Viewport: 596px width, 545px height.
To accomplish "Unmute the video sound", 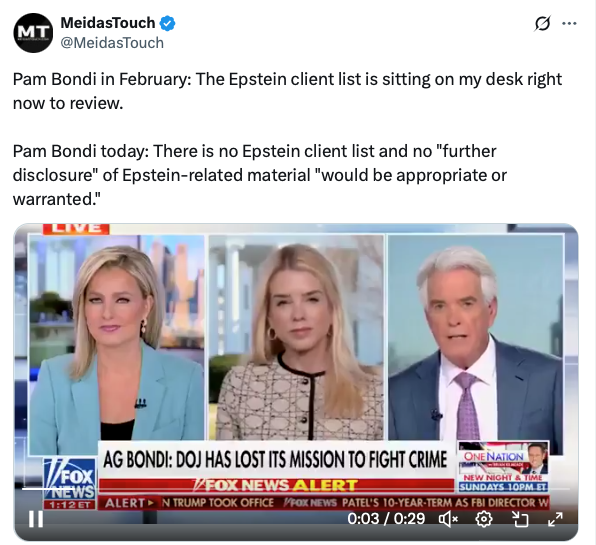I will (449, 519).
